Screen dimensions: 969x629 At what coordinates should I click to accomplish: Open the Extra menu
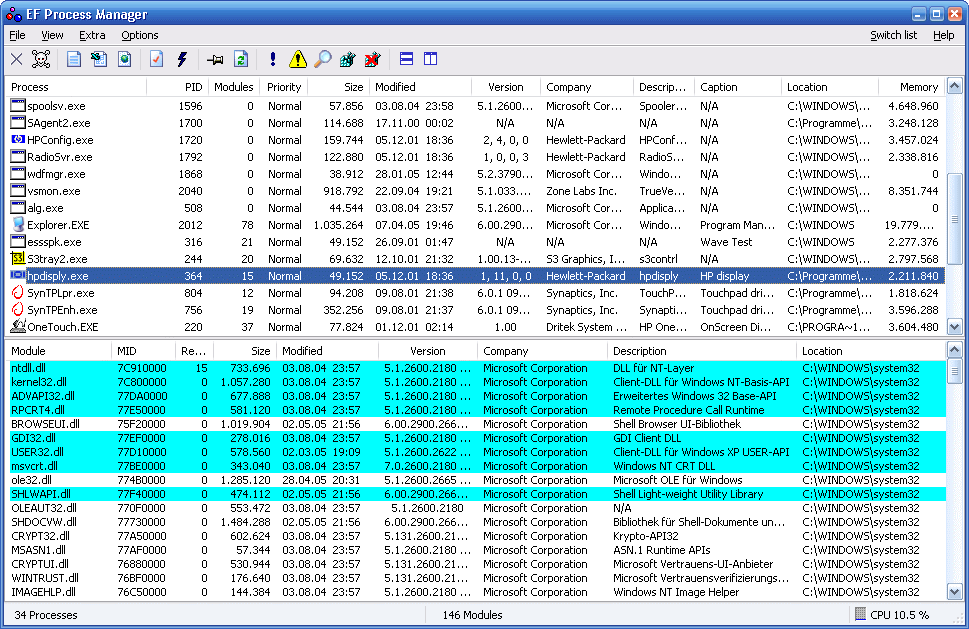coord(92,35)
